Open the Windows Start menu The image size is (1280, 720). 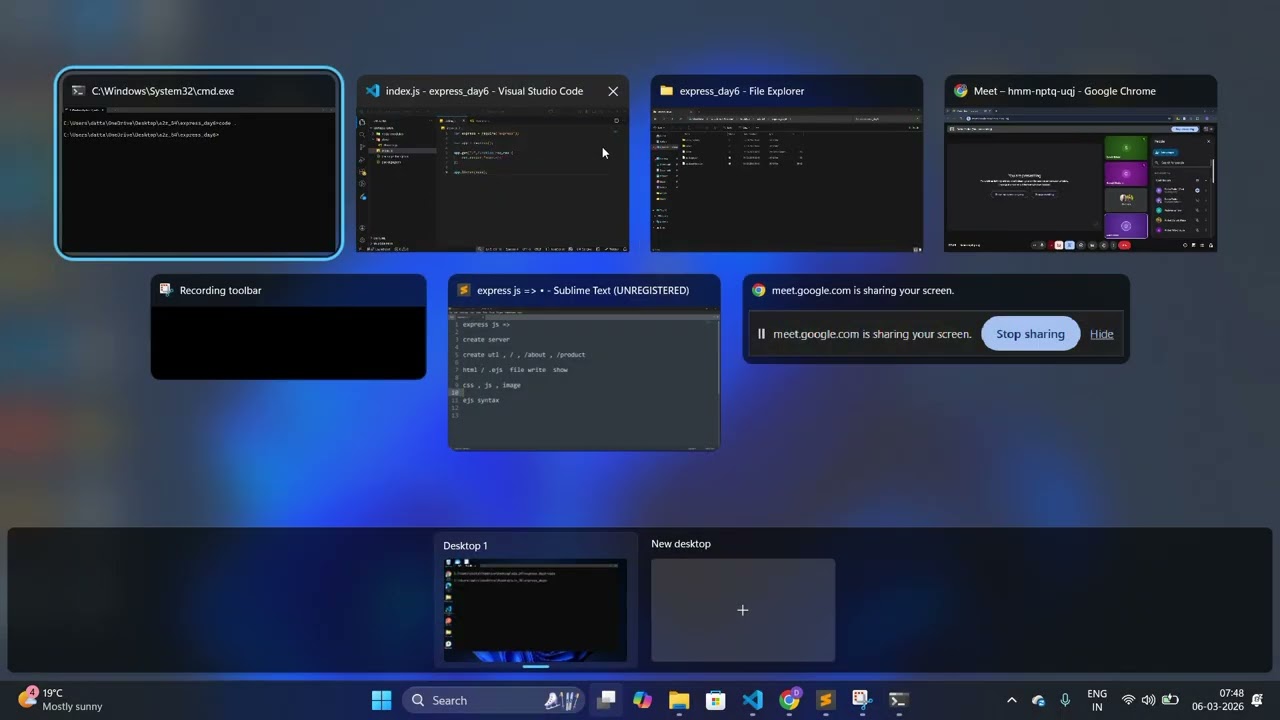pos(381,700)
